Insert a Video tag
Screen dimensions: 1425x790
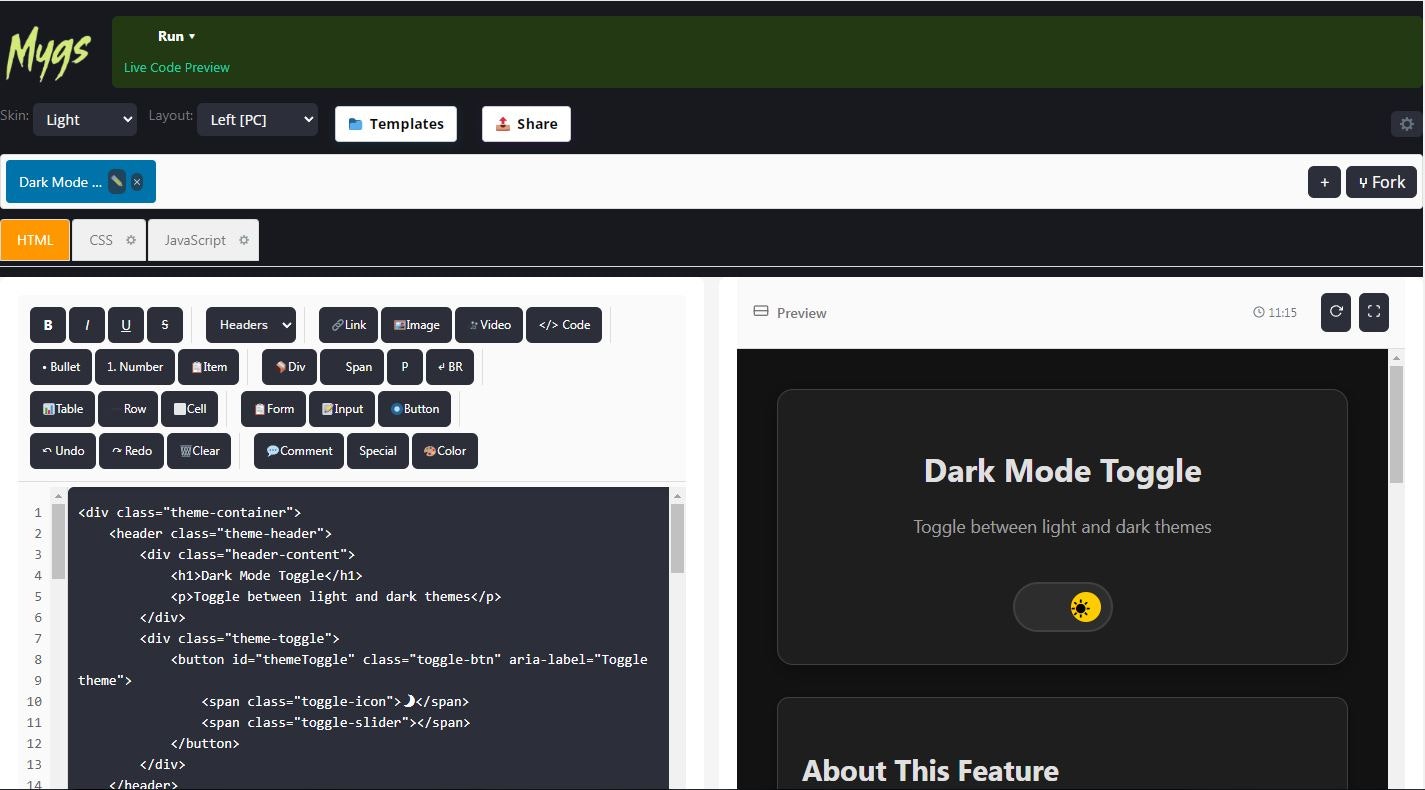(x=489, y=325)
